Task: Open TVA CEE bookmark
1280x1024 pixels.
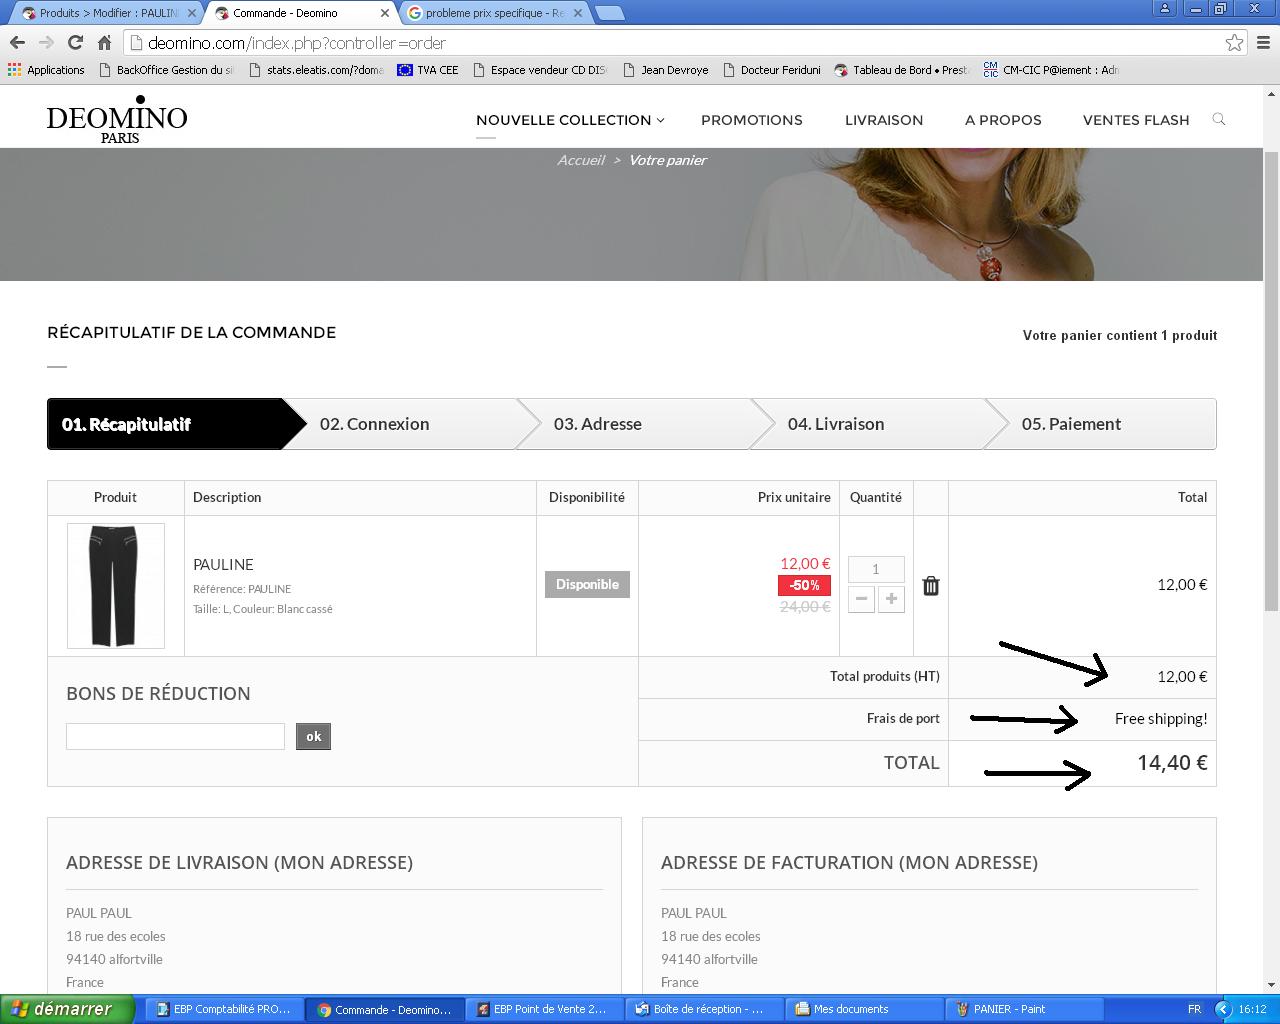Action: (428, 70)
